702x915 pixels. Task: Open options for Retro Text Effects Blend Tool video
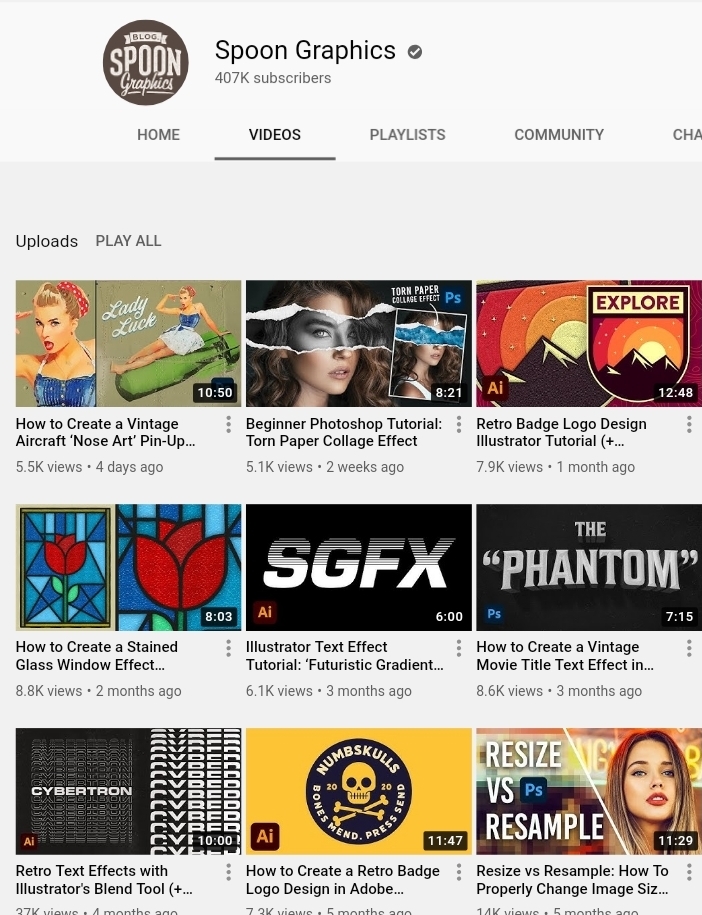point(228,872)
